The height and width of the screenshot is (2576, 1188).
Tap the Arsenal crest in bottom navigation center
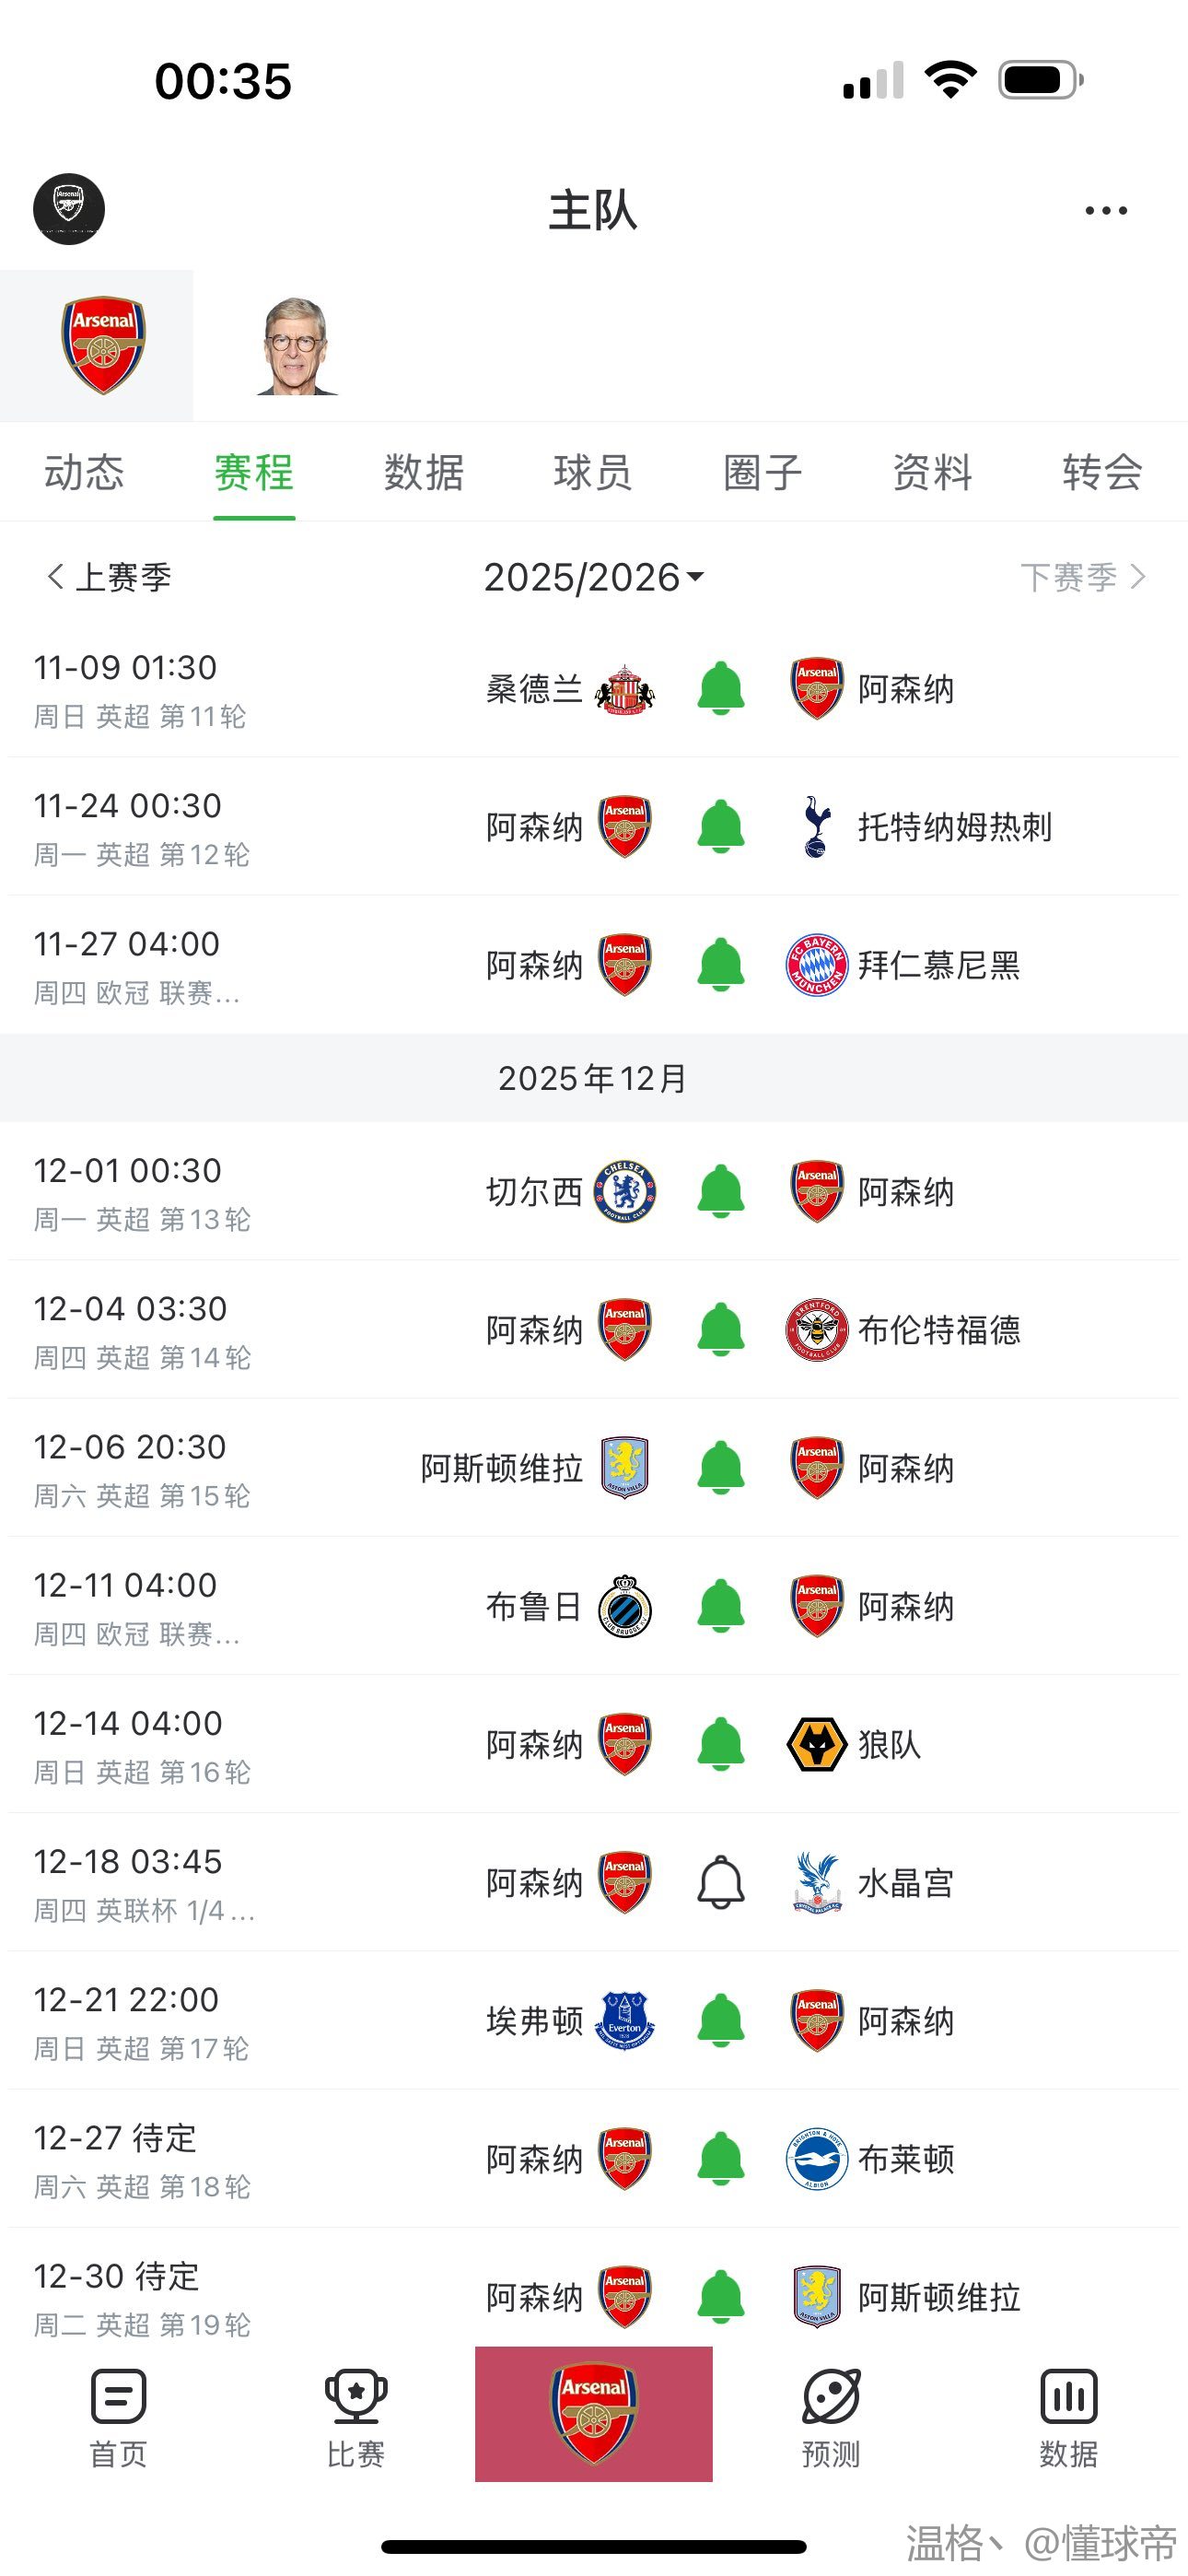click(594, 2412)
